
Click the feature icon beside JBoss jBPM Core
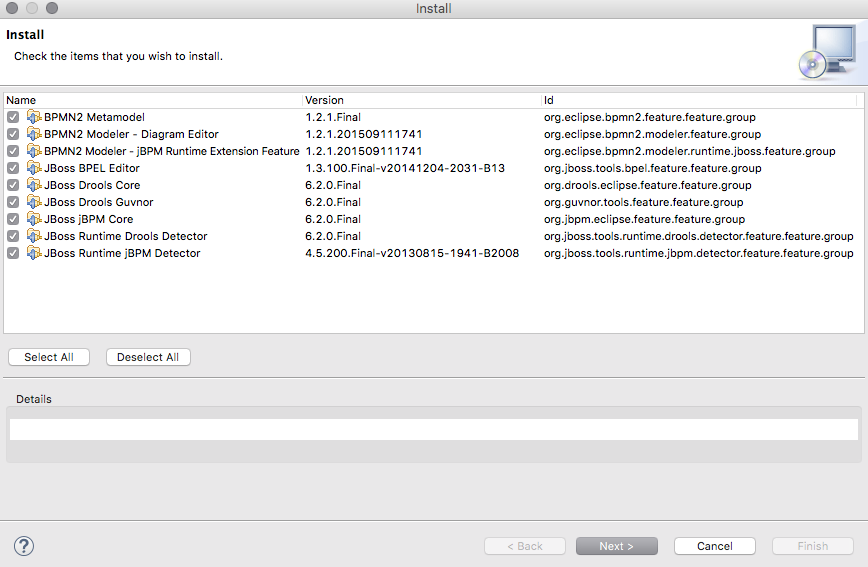[x=34, y=219]
